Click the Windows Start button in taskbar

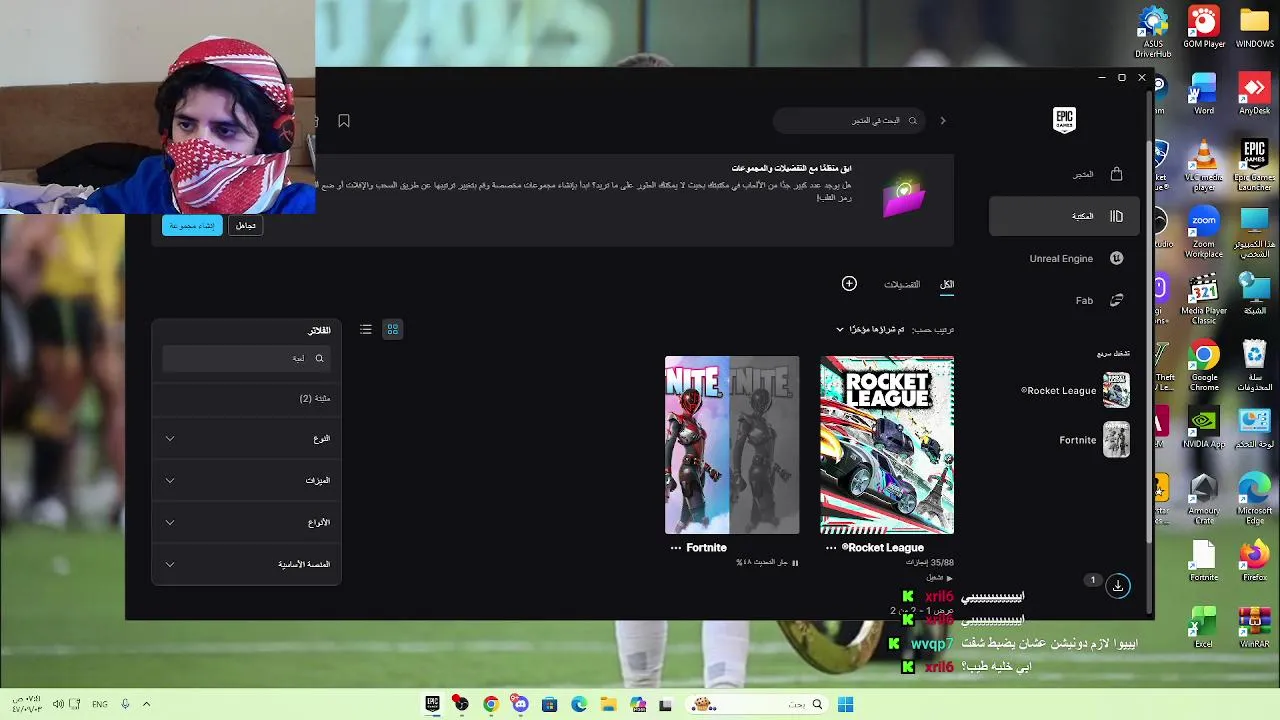(x=845, y=704)
